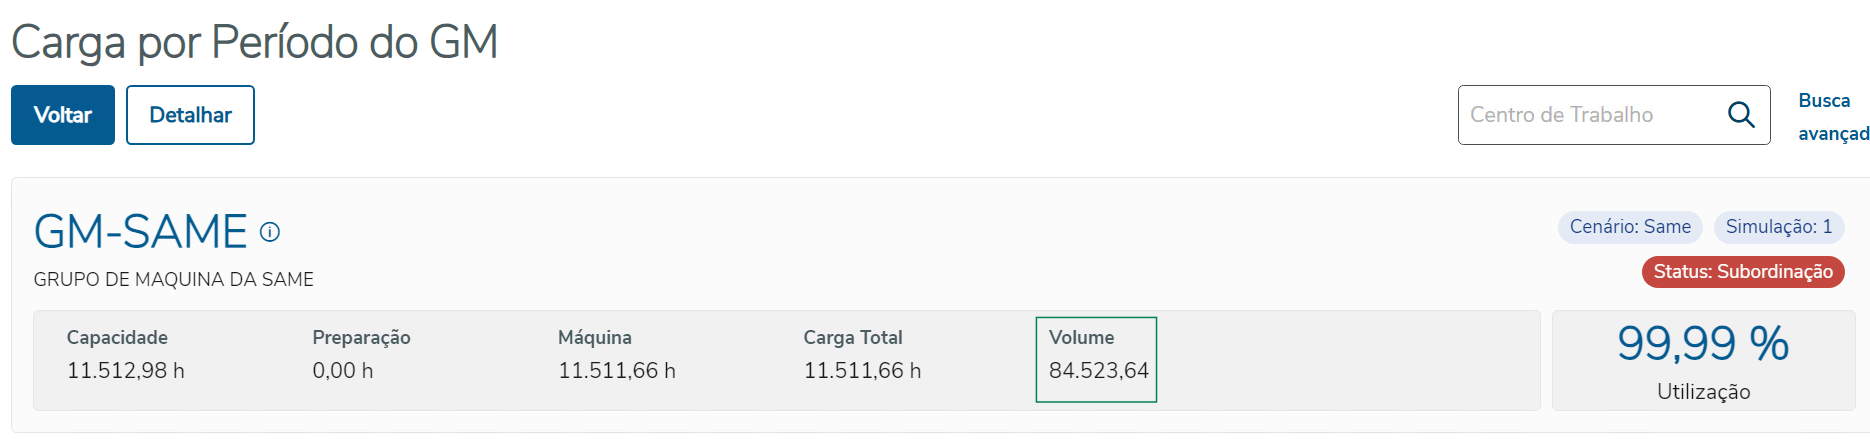Click the Voltar button

click(x=63, y=115)
